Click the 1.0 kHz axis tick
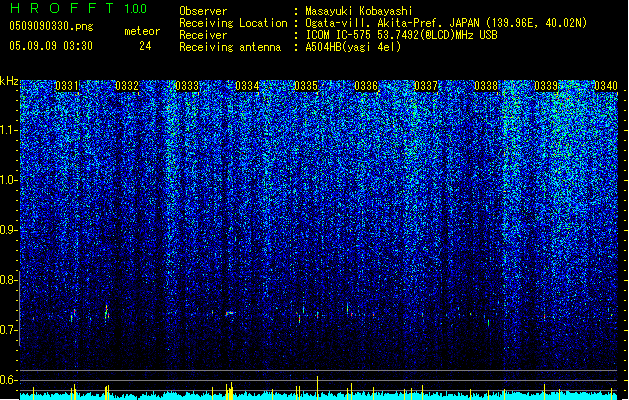Image resolution: width=629 pixels, height=400 pixels. [9, 180]
